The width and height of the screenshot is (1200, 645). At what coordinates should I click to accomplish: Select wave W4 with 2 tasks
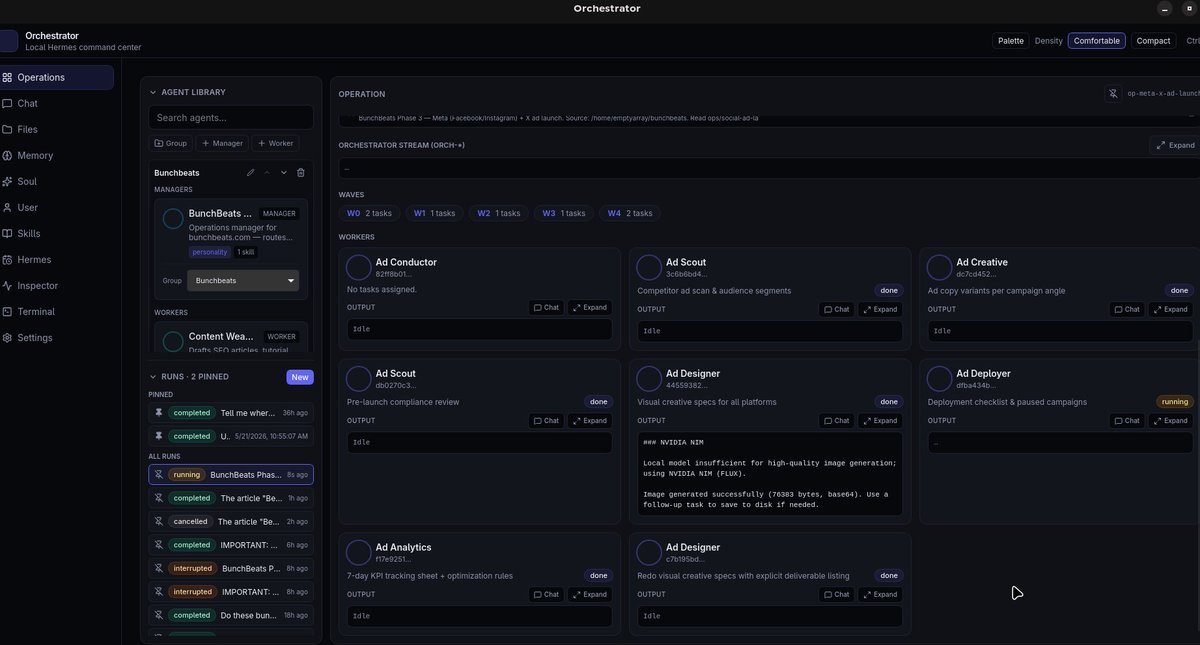tap(629, 213)
